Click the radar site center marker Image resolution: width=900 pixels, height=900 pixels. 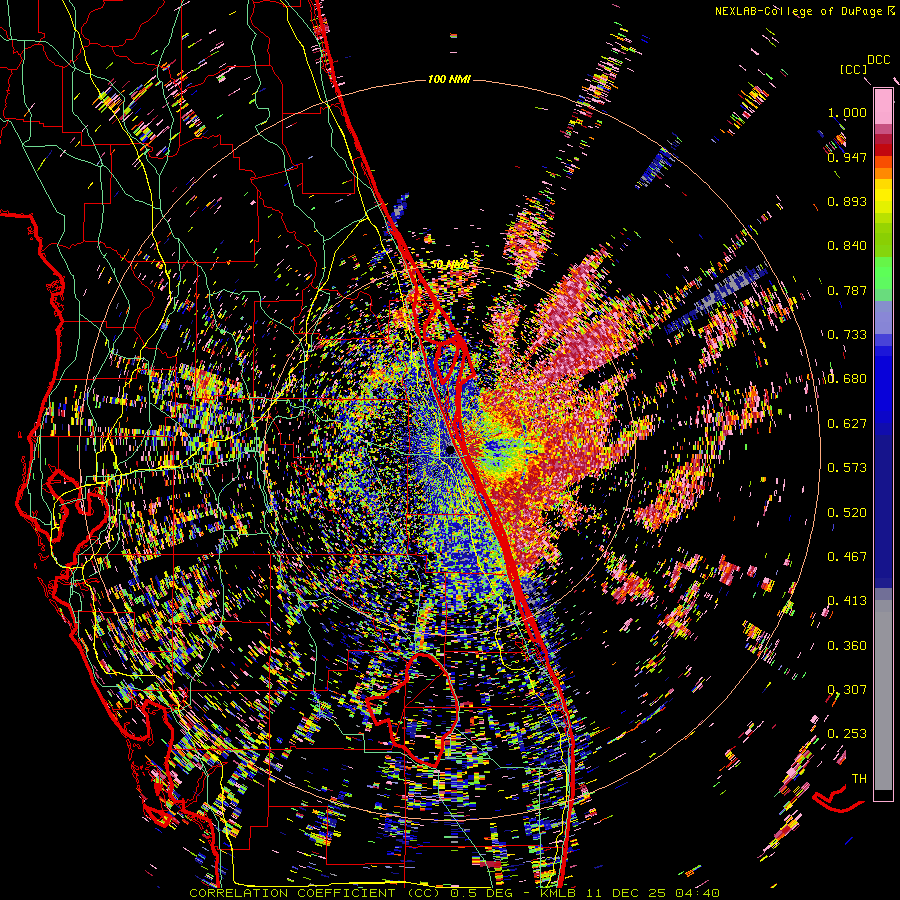pyautogui.click(x=449, y=450)
